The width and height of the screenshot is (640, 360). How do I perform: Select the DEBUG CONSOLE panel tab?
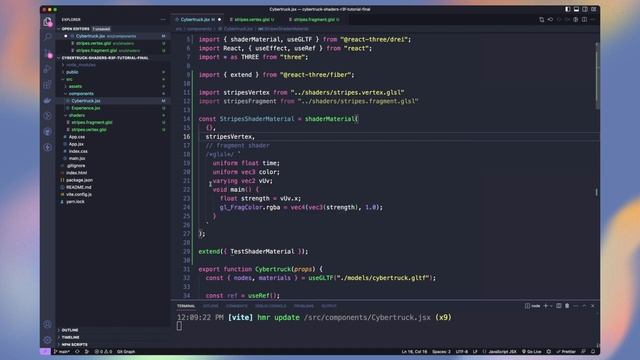(271, 306)
